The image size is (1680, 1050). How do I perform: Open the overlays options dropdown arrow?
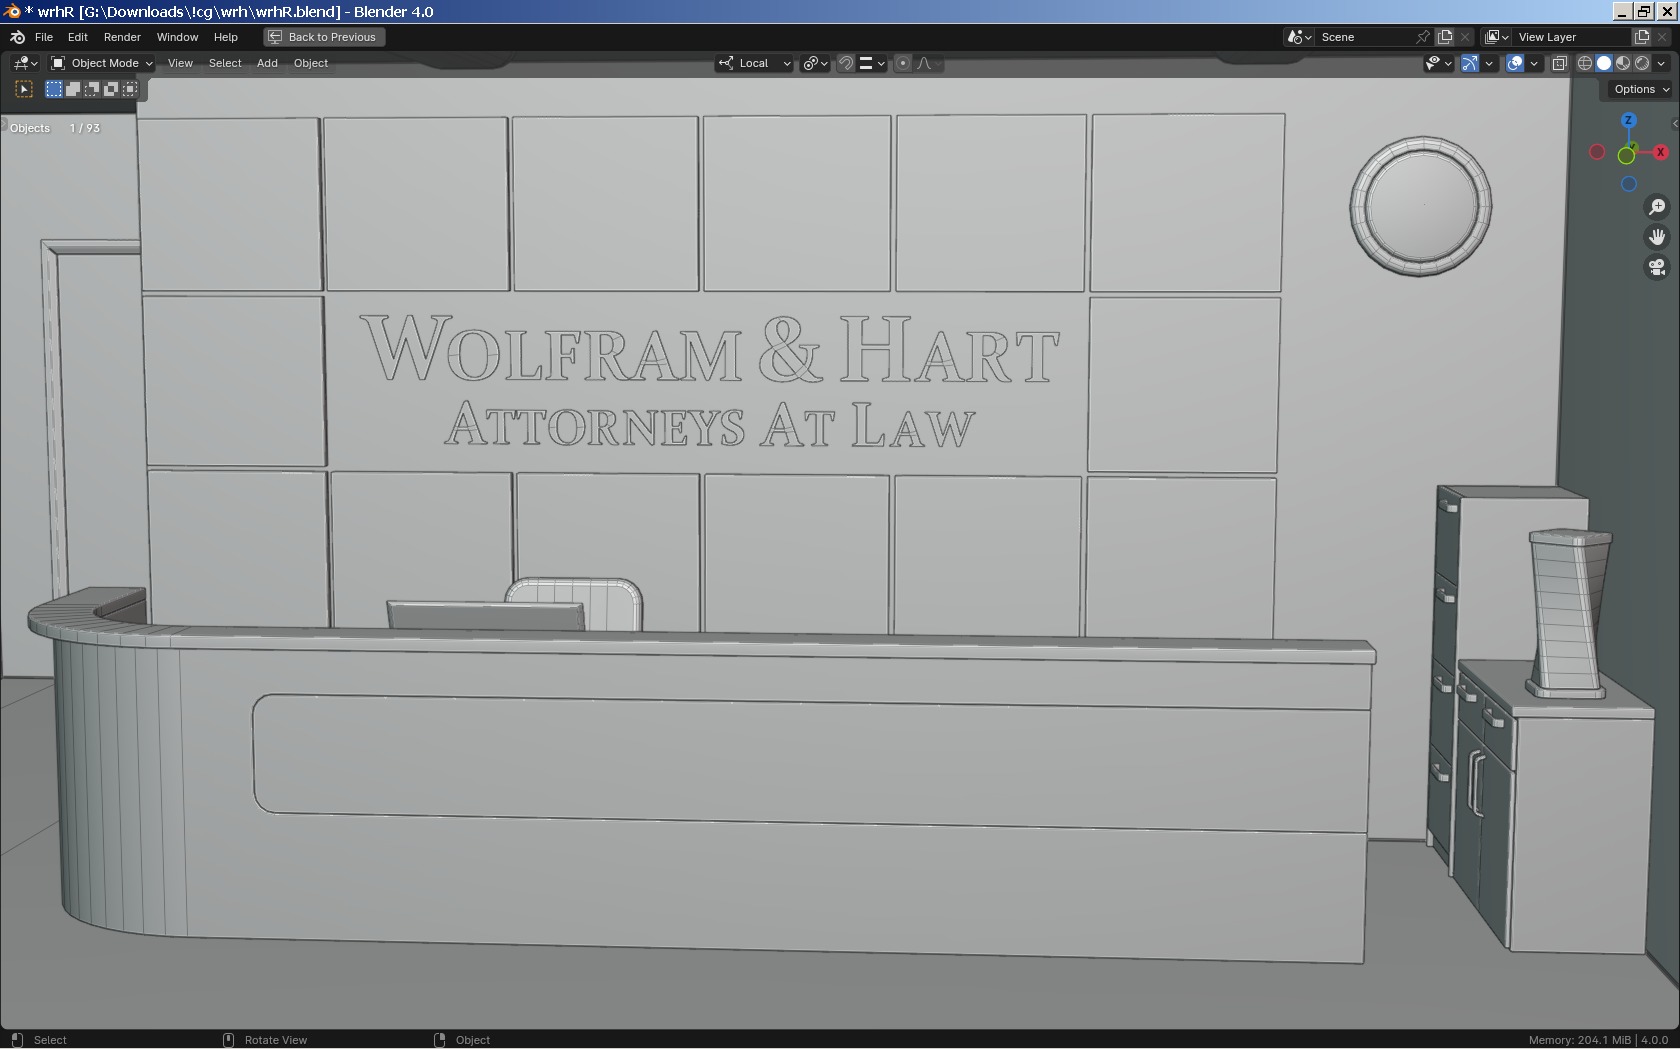tap(1534, 63)
